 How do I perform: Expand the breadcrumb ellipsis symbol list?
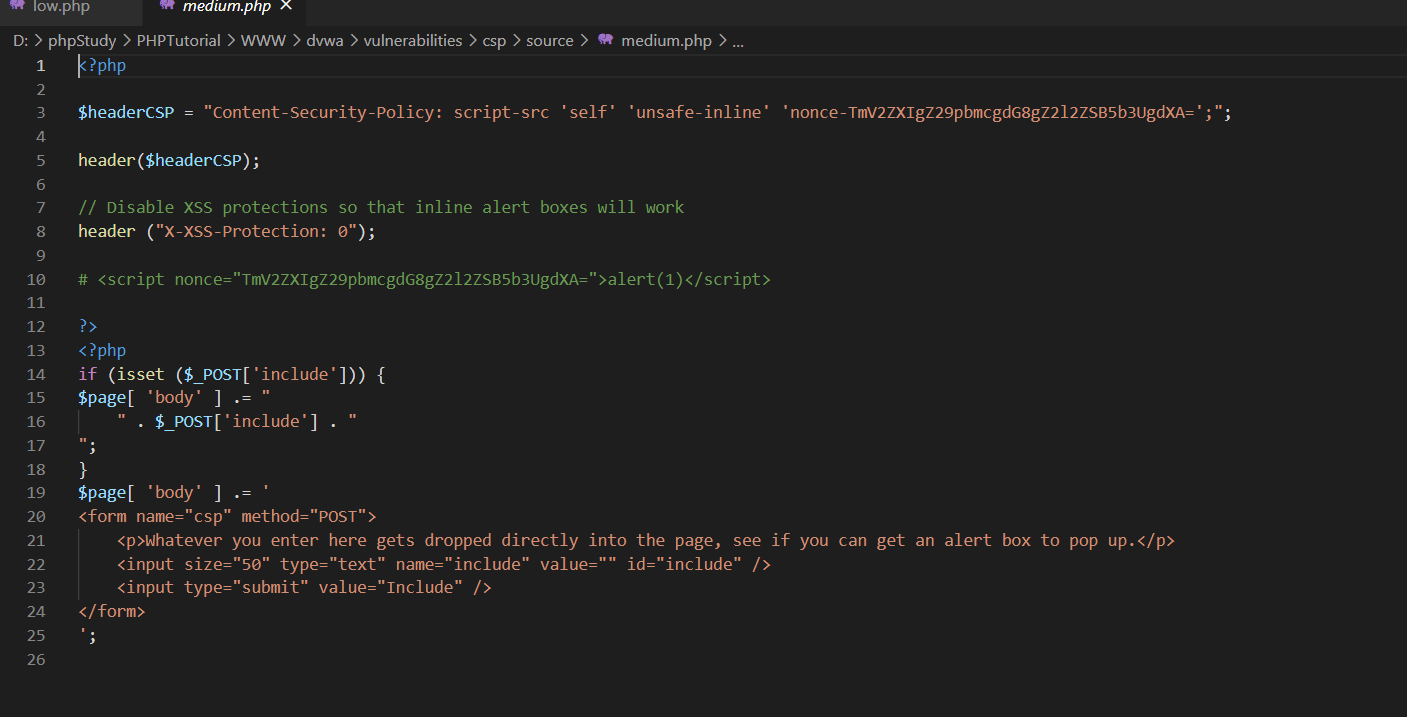738,41
